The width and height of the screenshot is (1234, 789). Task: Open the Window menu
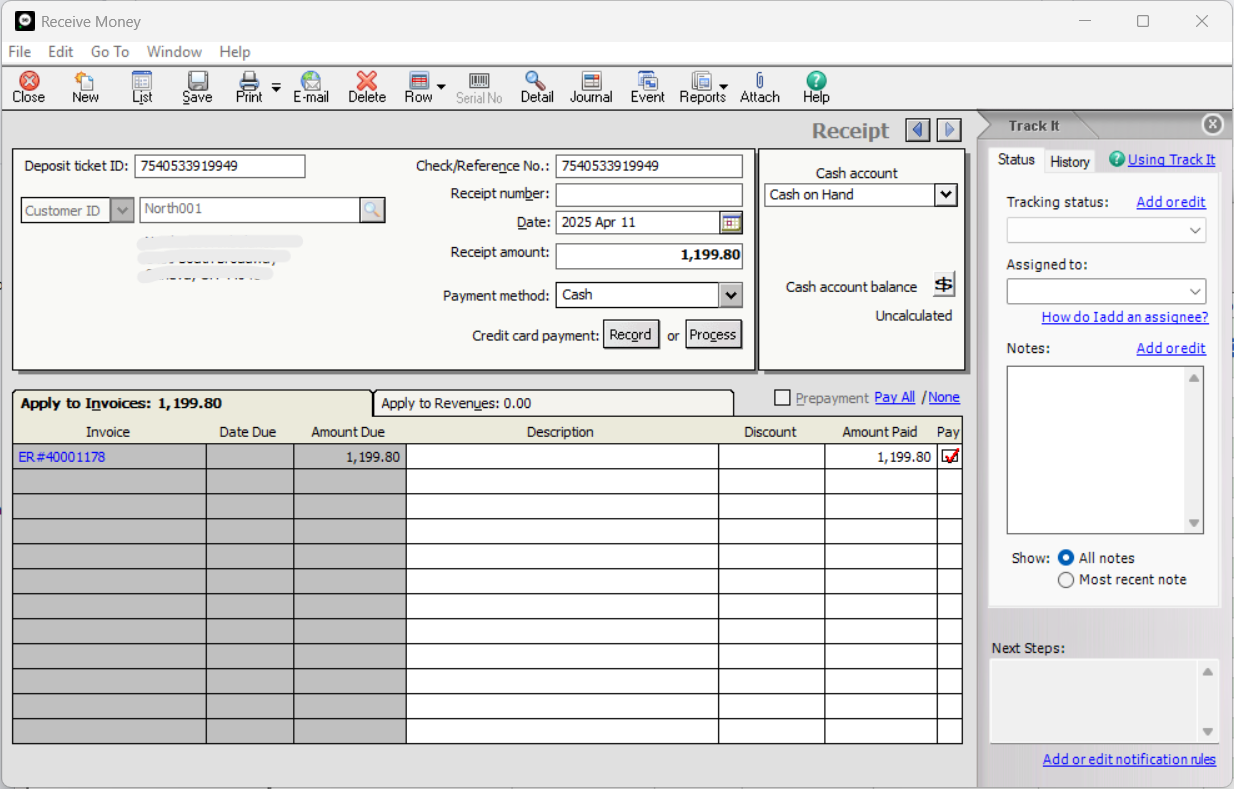tap(174, 52)
